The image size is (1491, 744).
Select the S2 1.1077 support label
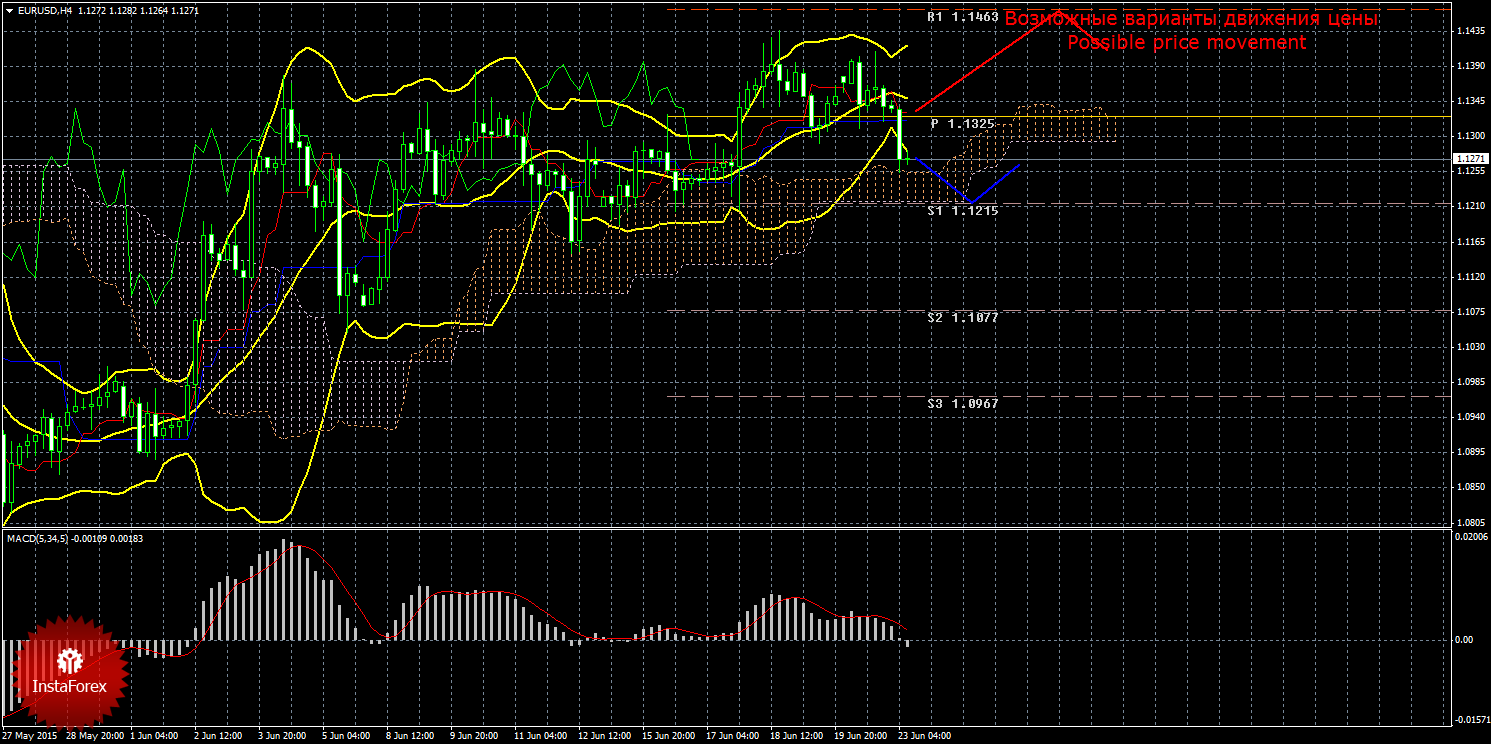(962, 317)
